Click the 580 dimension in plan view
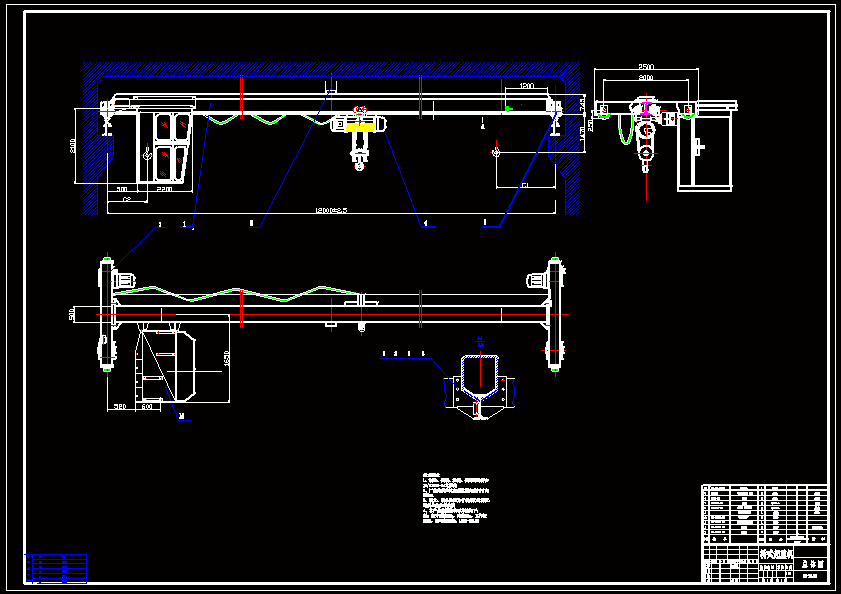 [x=120, y=407]
